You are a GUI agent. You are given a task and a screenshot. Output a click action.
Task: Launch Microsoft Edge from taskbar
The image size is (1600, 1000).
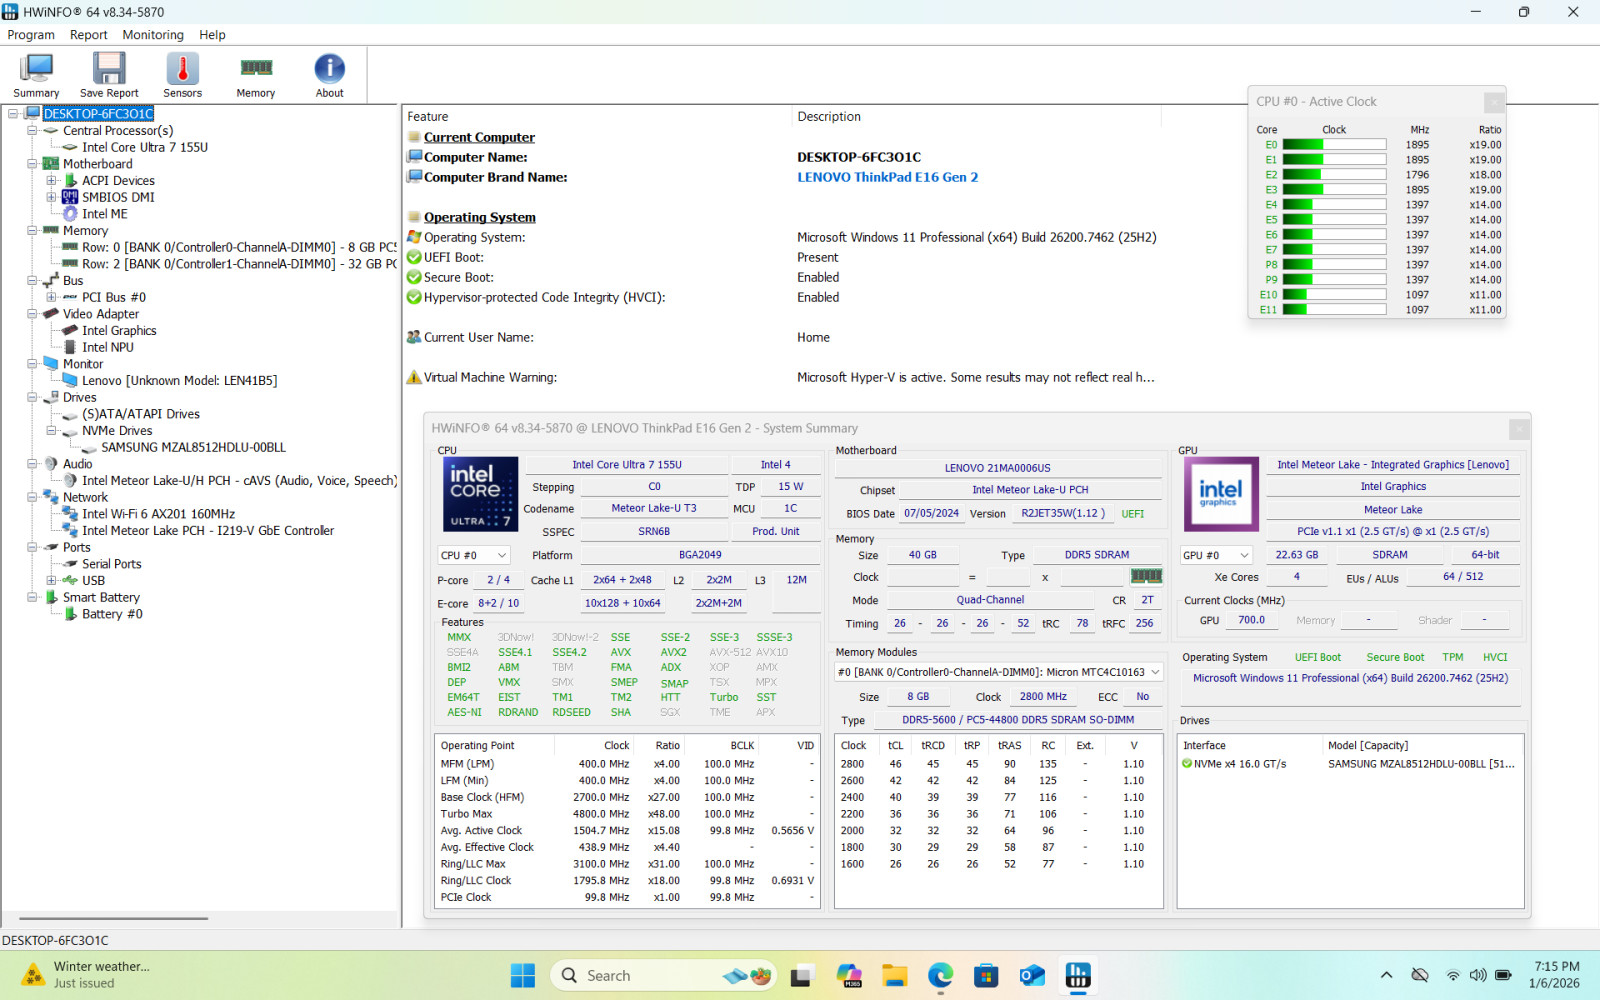pyautogui.click(x=940, y=975)
